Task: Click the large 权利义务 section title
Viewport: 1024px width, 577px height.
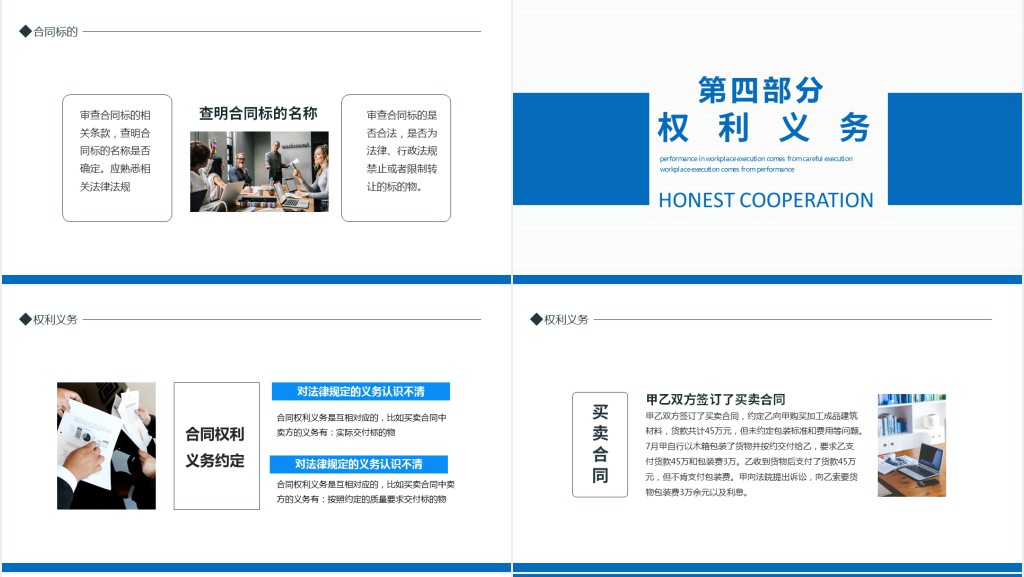Action: [x=765, y=128]
